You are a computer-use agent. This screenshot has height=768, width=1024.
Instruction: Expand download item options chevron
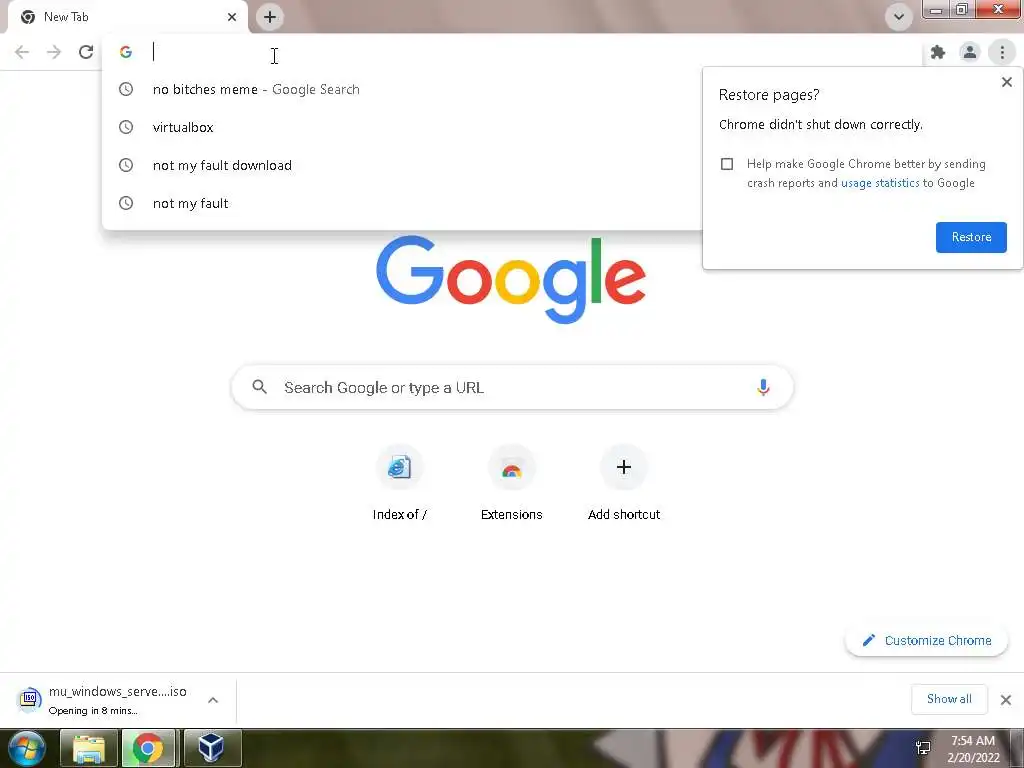pos(213,700)
